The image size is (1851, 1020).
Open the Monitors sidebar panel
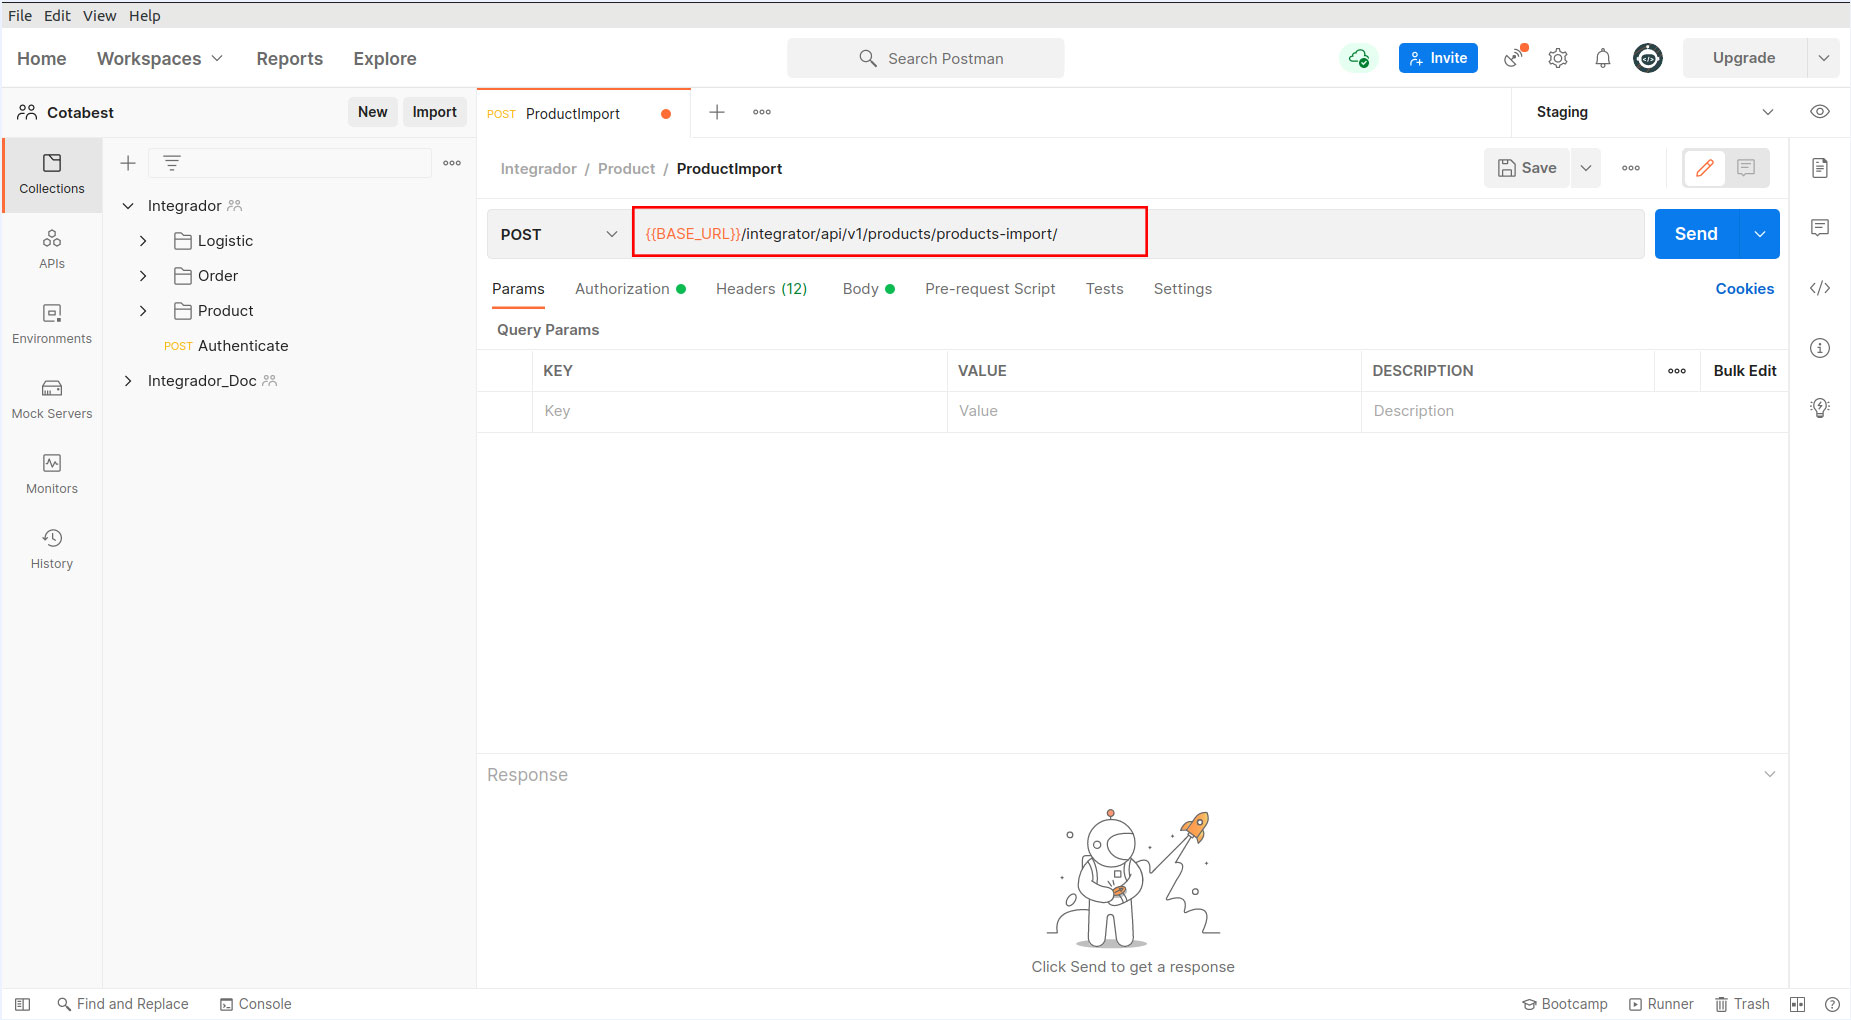pos(52,474)
